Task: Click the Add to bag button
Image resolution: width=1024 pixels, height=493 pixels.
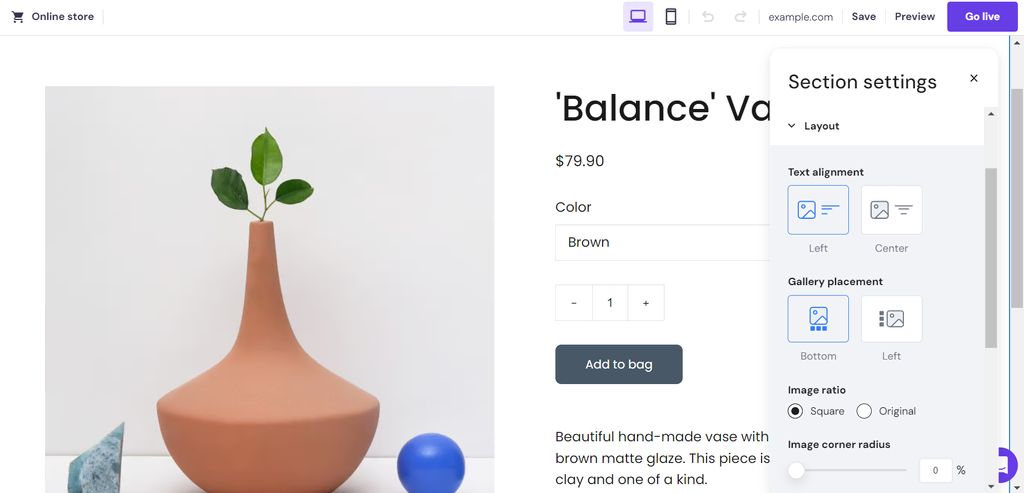Action: 619,364
